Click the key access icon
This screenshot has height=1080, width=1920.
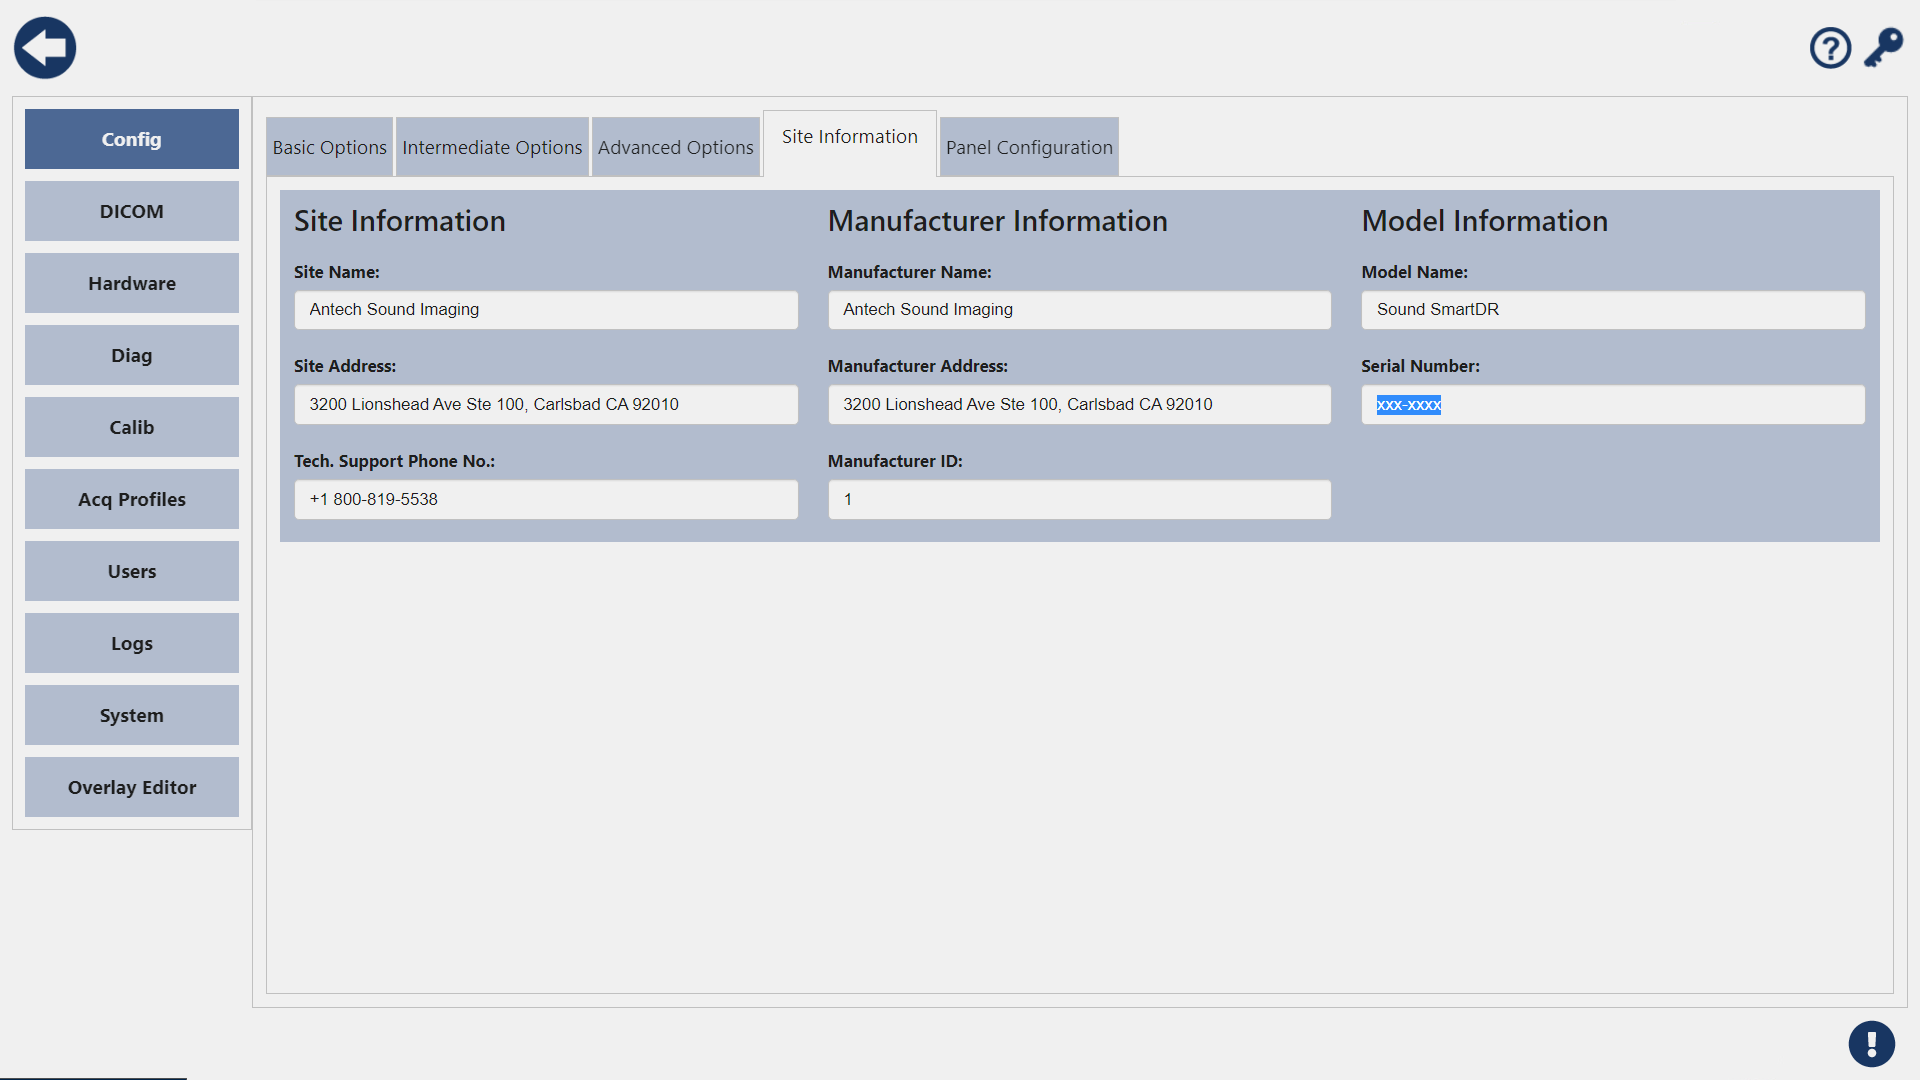click(x=1883, y=48)
